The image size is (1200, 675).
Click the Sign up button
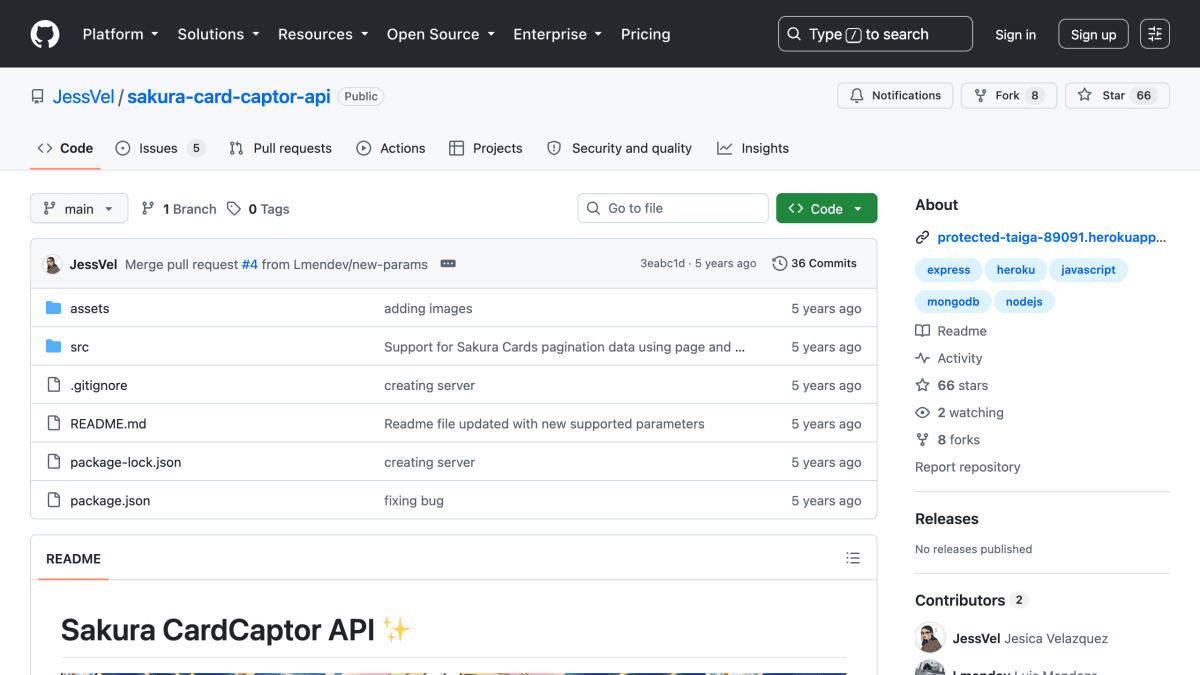coord(1094,34)
